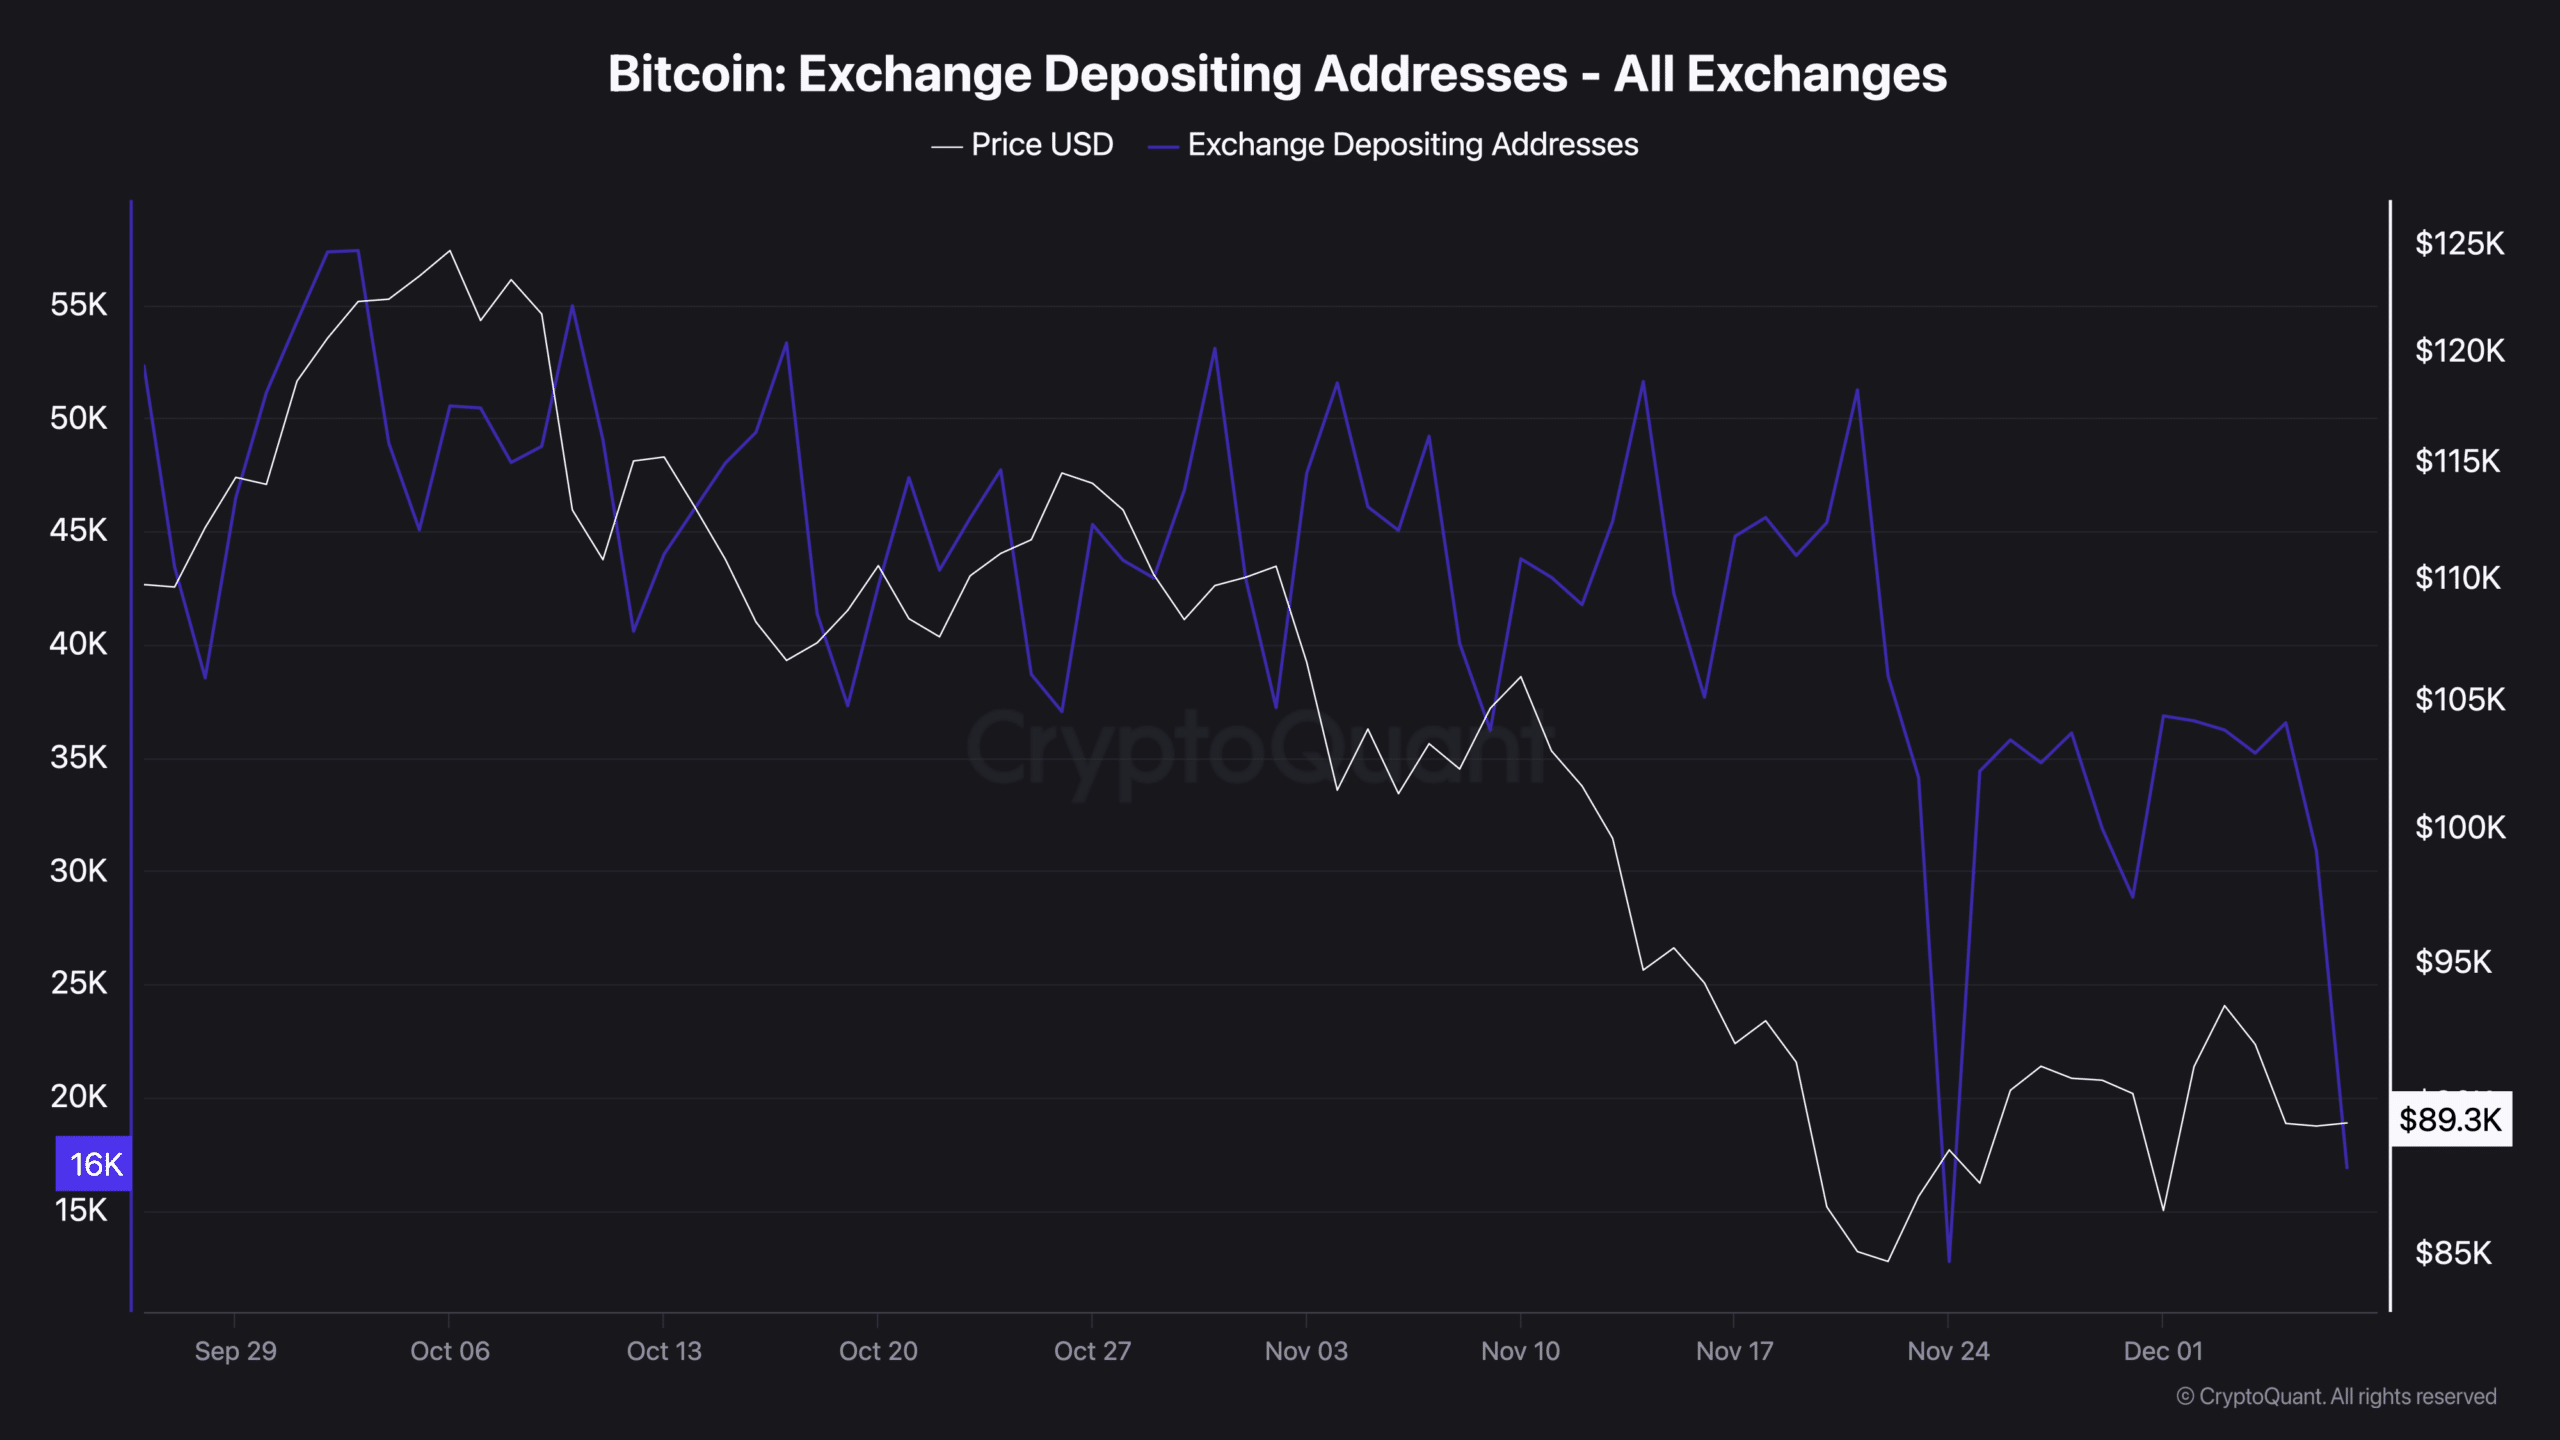Select the Oct 06 date tick
The image size is (2560, 1440).
coord(449,1351)
